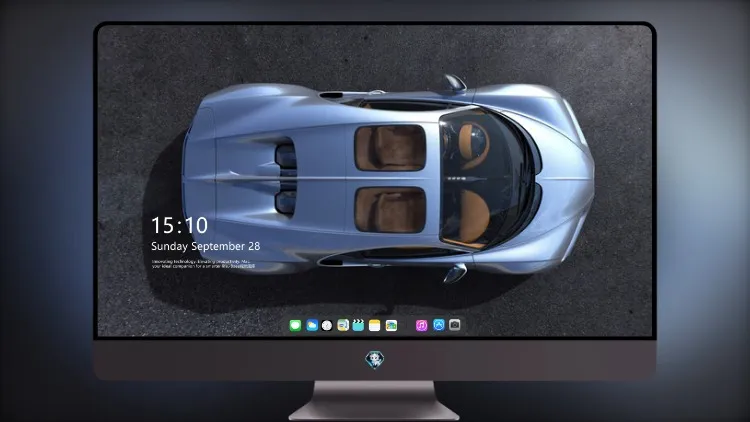Click the Sunday September 28 date text

[206, 246]
